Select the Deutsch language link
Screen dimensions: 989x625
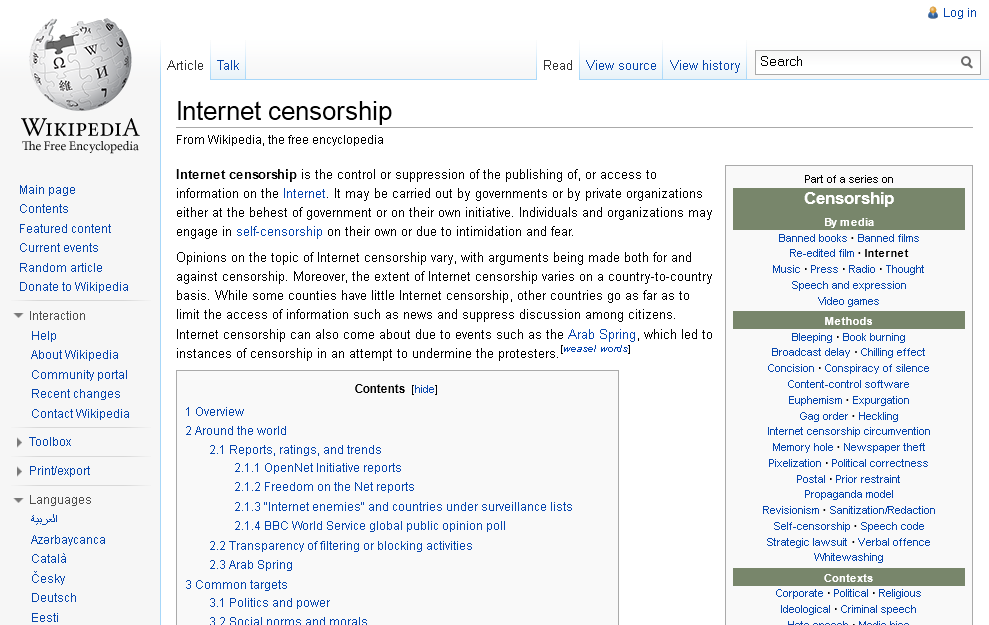[x=54, y=598]
